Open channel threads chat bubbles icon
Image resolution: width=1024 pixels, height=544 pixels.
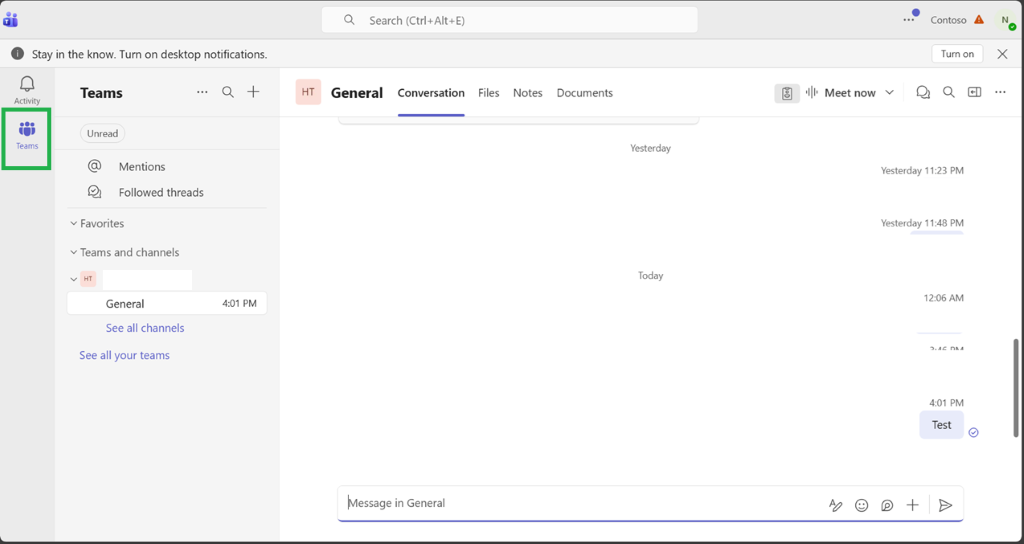point(923,93)
